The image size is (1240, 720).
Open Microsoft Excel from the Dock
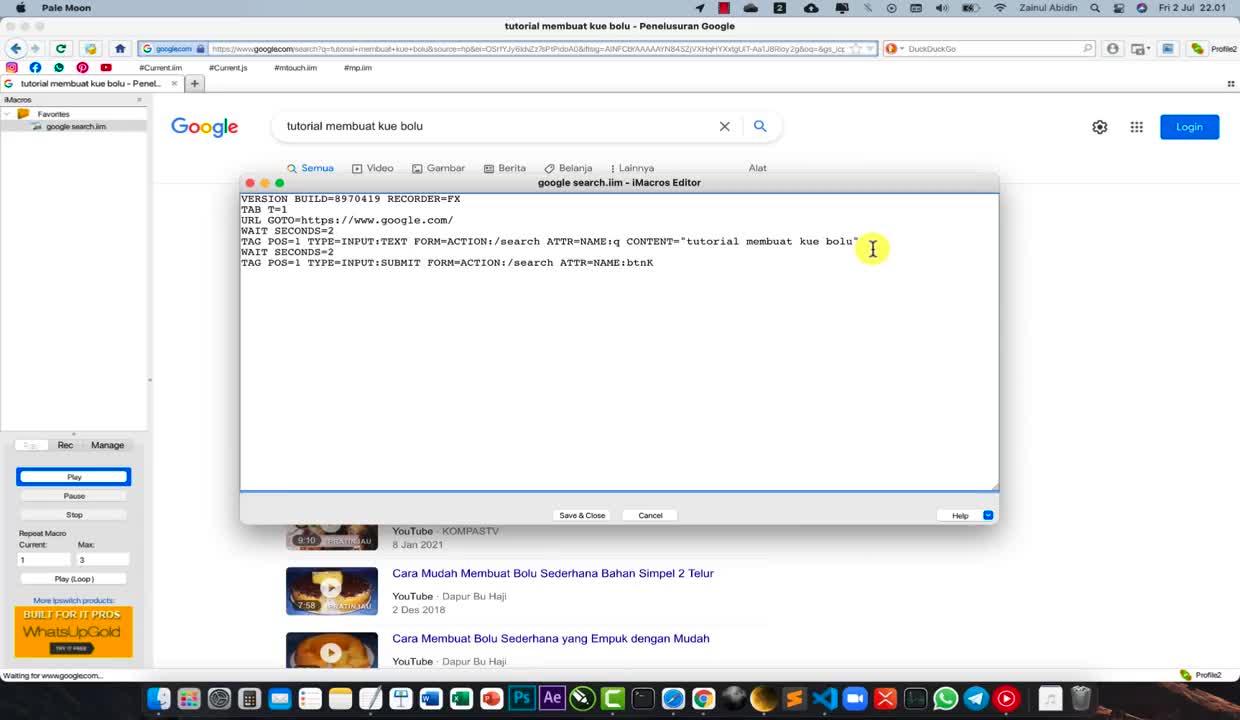click(x=461, y=698)
